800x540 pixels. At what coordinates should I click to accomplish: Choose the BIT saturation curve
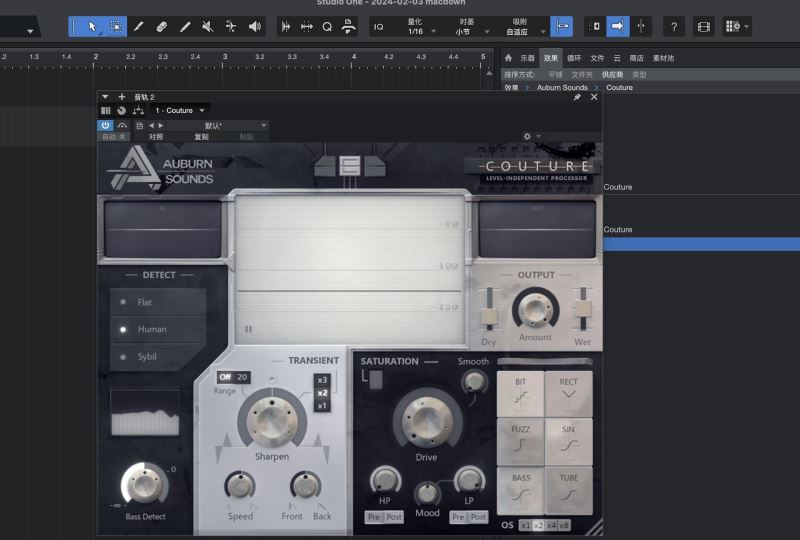coord(520,393)
